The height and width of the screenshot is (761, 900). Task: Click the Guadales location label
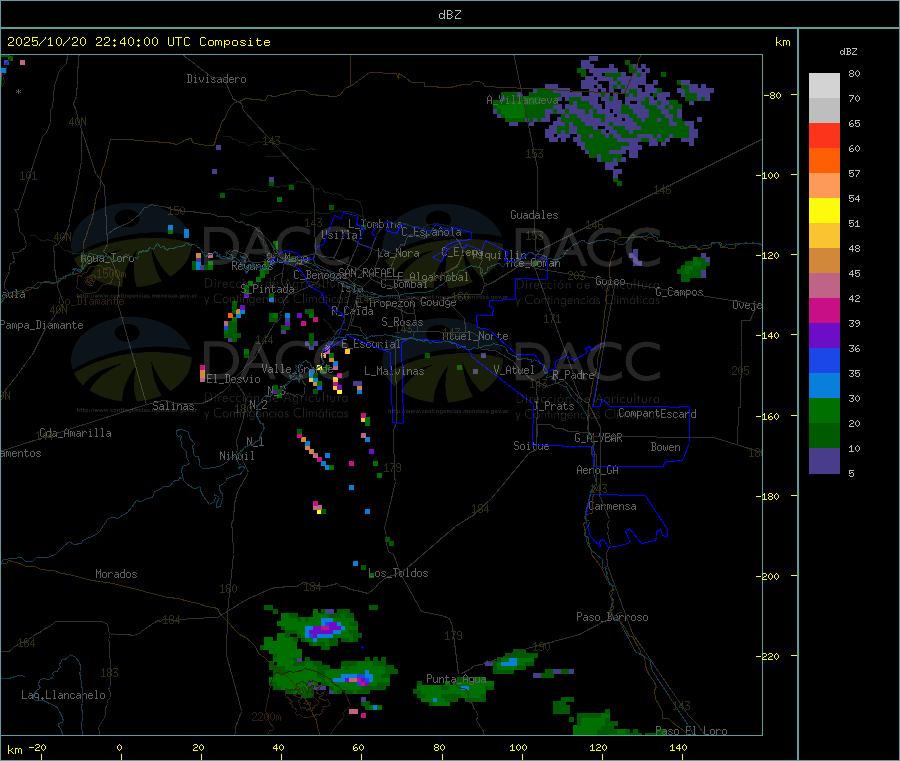(534, 215)
